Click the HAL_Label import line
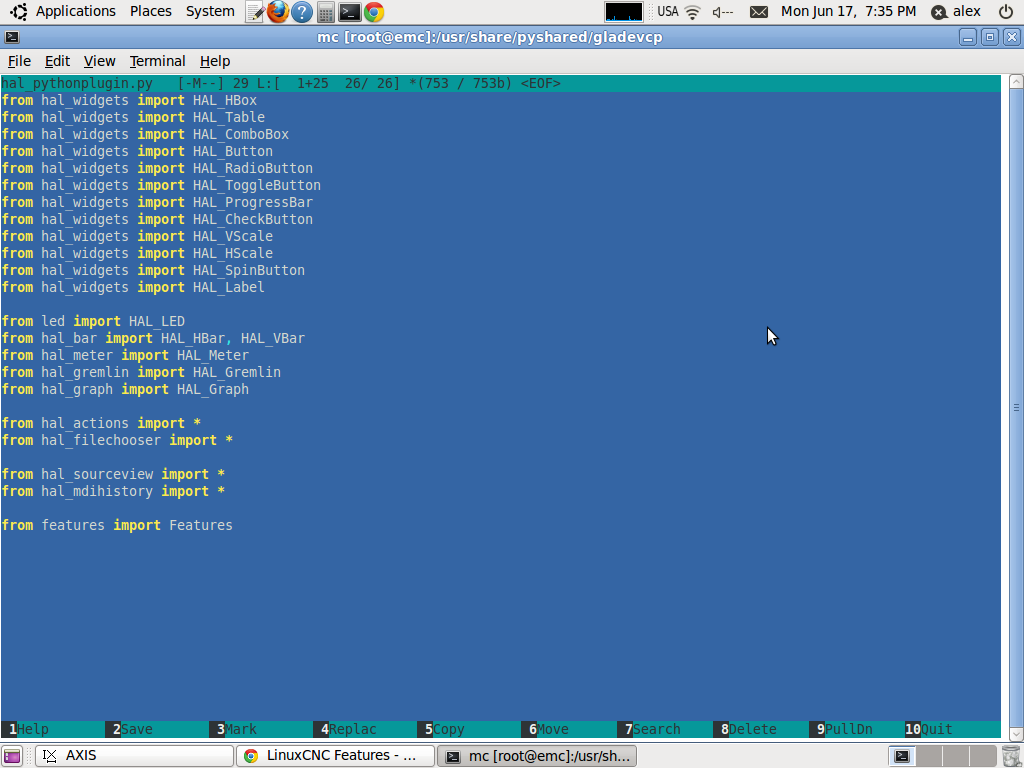This screenshot has height=768, width=1024. 133,287
